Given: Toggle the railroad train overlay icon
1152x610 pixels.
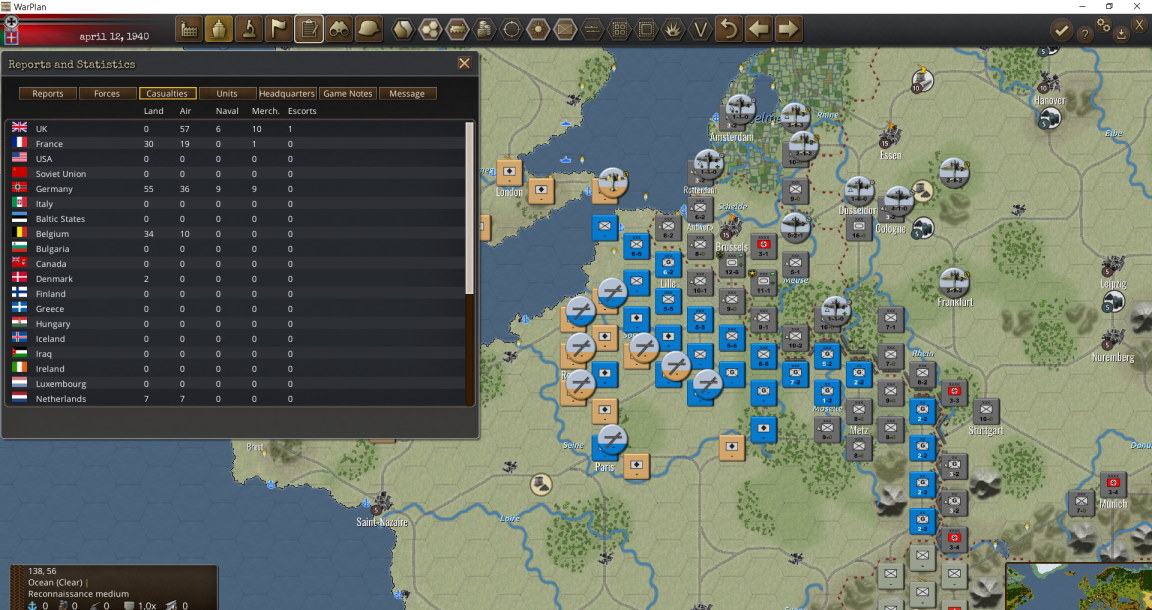Looking at the screenshot, I should [457, 30].
